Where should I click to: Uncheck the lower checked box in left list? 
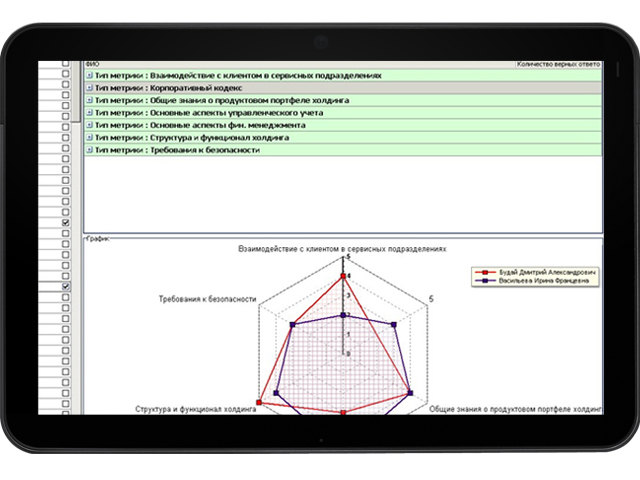66,287
